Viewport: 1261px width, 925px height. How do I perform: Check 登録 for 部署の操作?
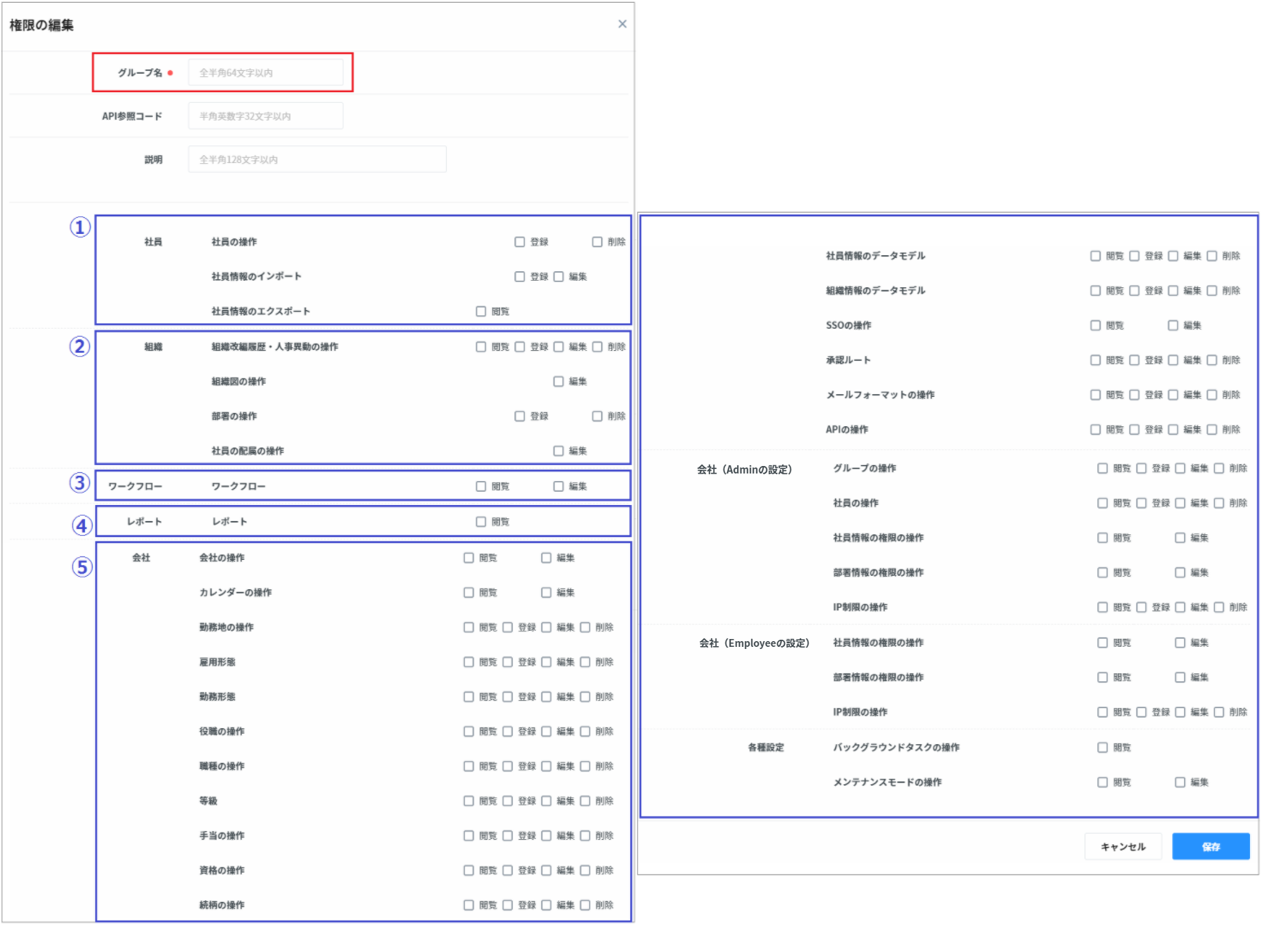520,416
